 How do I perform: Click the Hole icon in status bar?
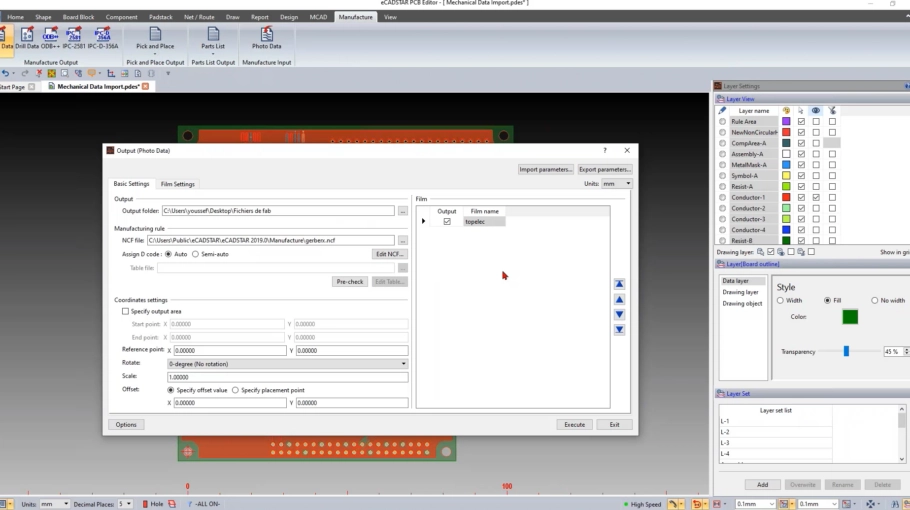coord(146,504)
